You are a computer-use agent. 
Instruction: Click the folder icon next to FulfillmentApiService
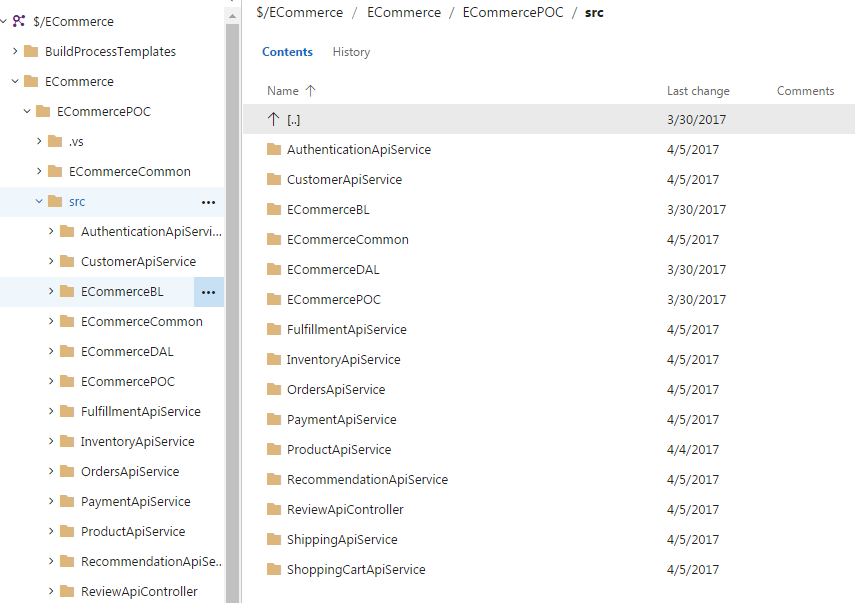click(273, 329)
